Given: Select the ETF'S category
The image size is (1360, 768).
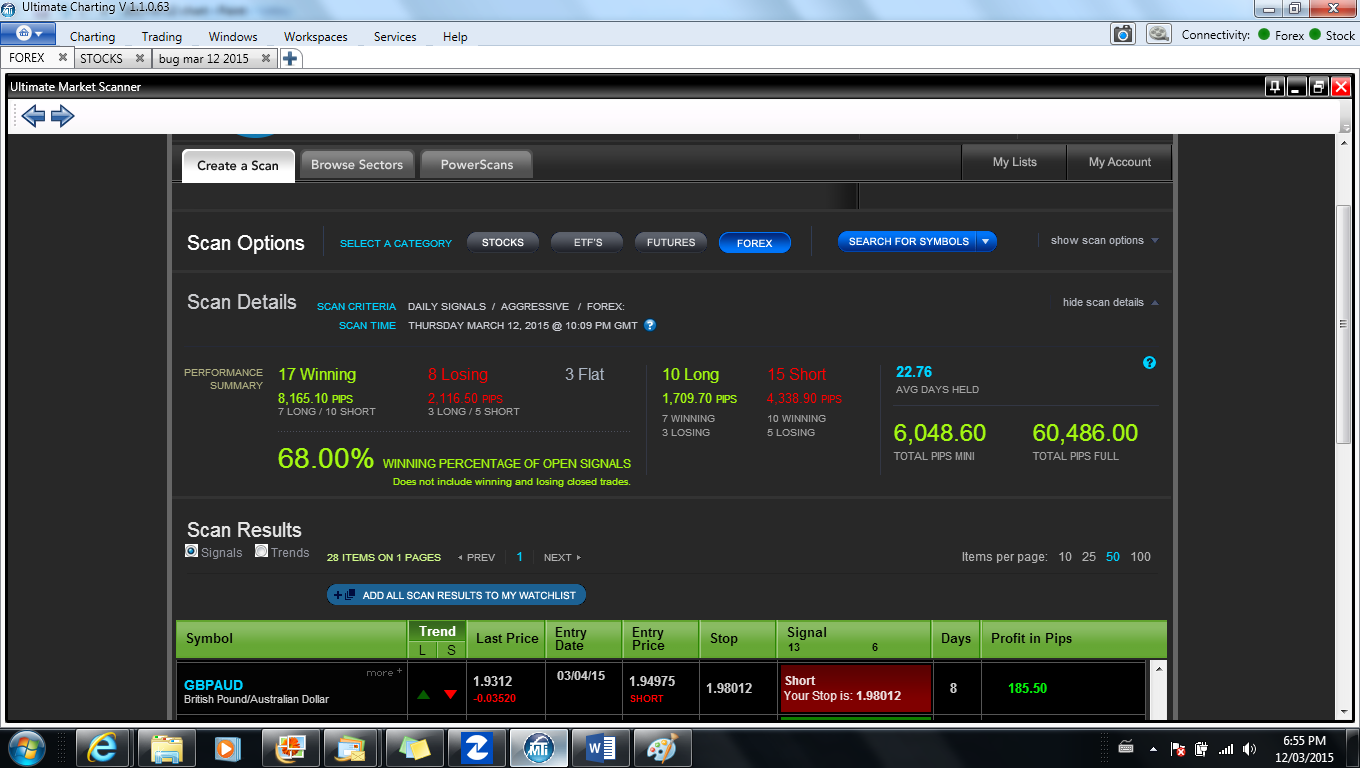Looking at the screenshot, I should pyautogui.click(x=587, y=242).
